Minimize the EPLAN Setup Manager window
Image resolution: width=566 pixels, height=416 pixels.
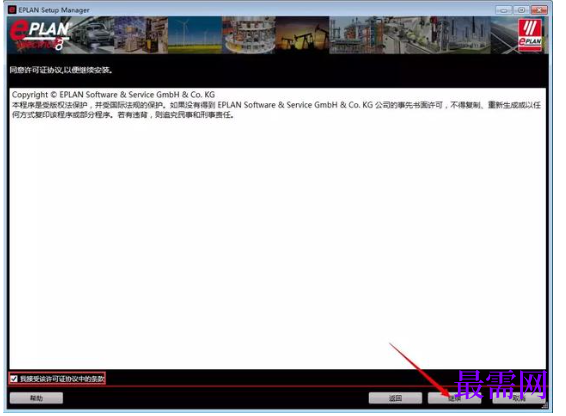503,10
